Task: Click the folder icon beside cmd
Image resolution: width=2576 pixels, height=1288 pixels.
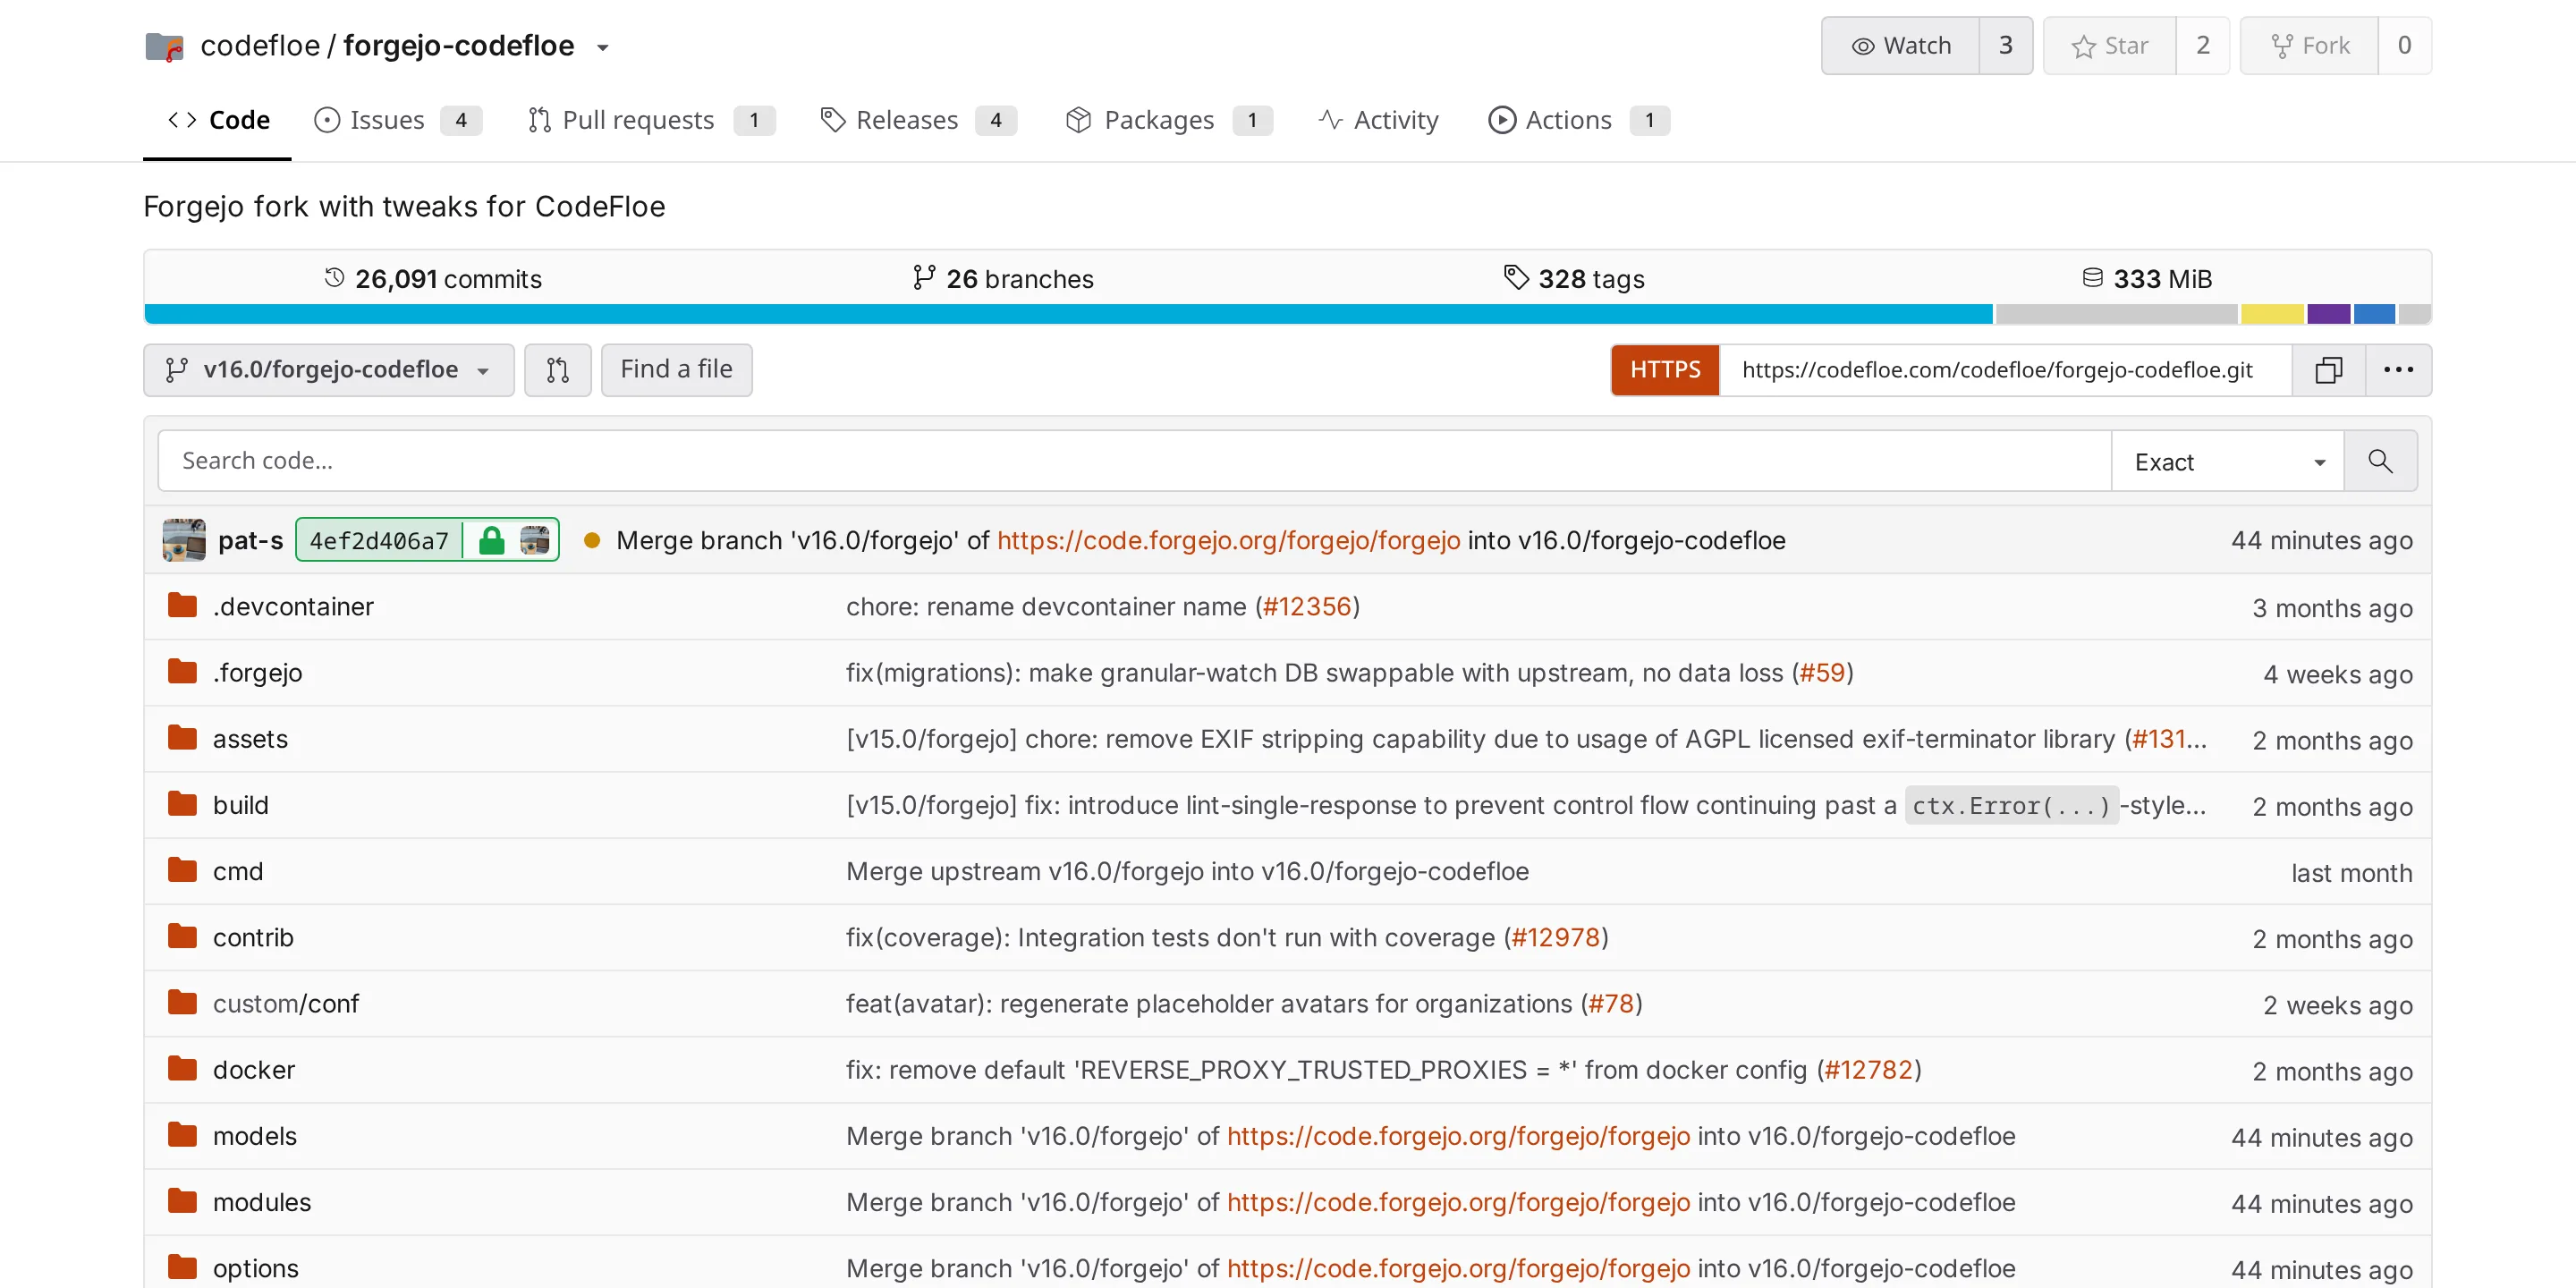Action: [182, 870]
